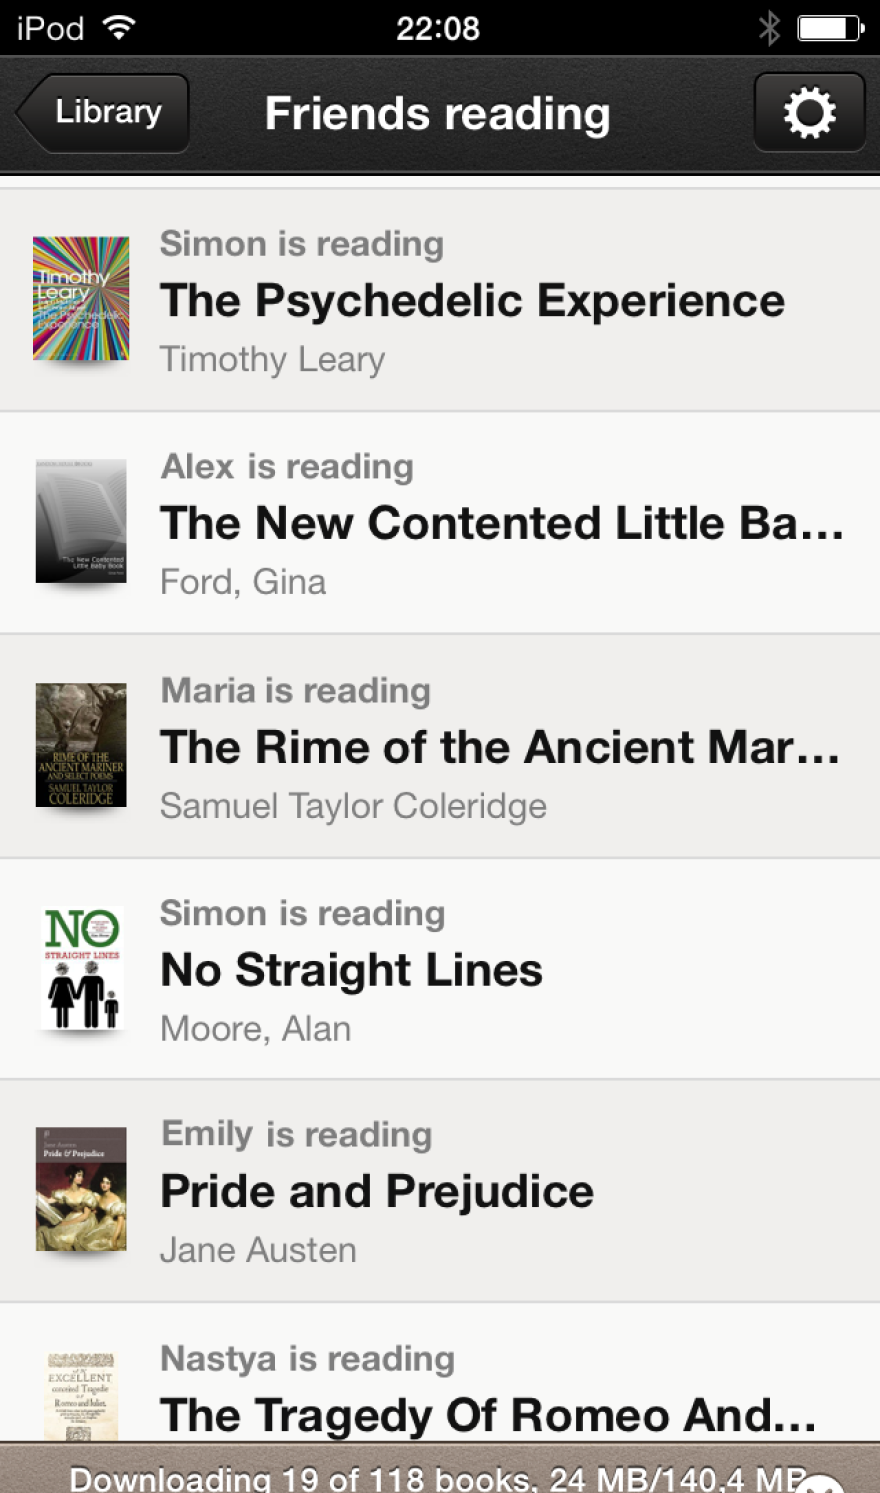Tap the "Friends reading" header title
880x1493 pixels.
pos(437,114)
